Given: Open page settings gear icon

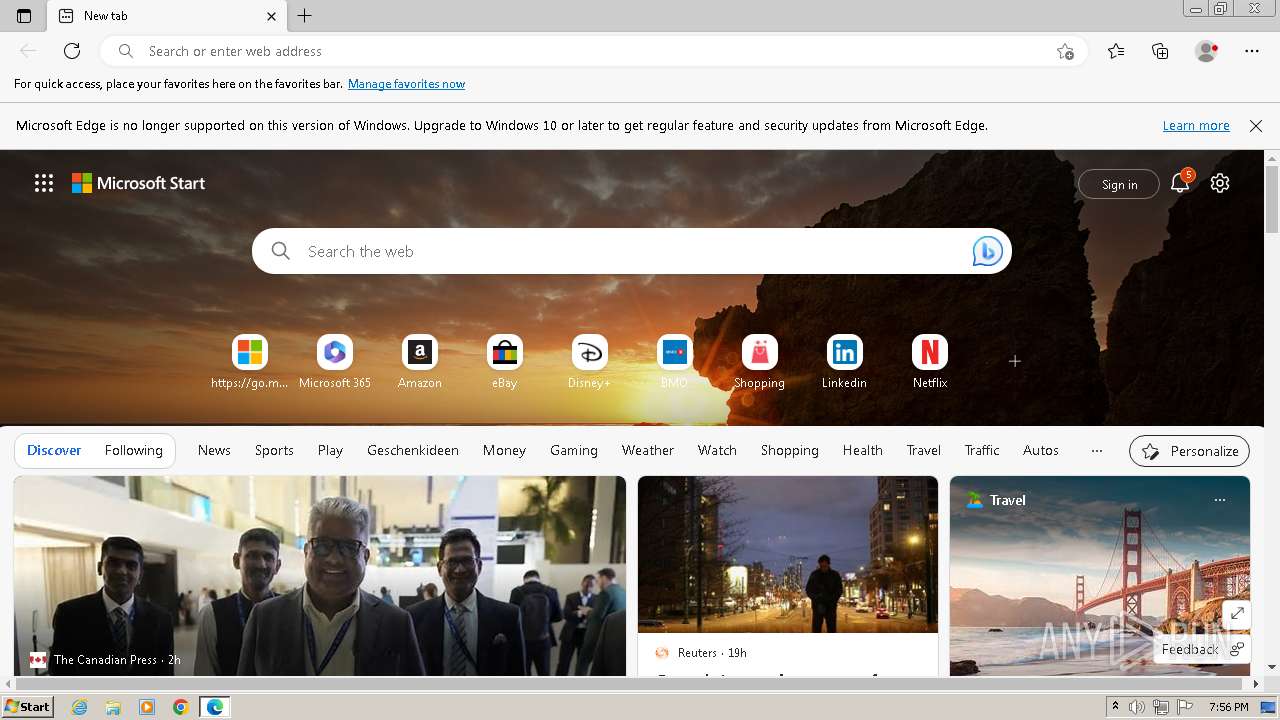Looking at the screenshot, I should 1220,183.
